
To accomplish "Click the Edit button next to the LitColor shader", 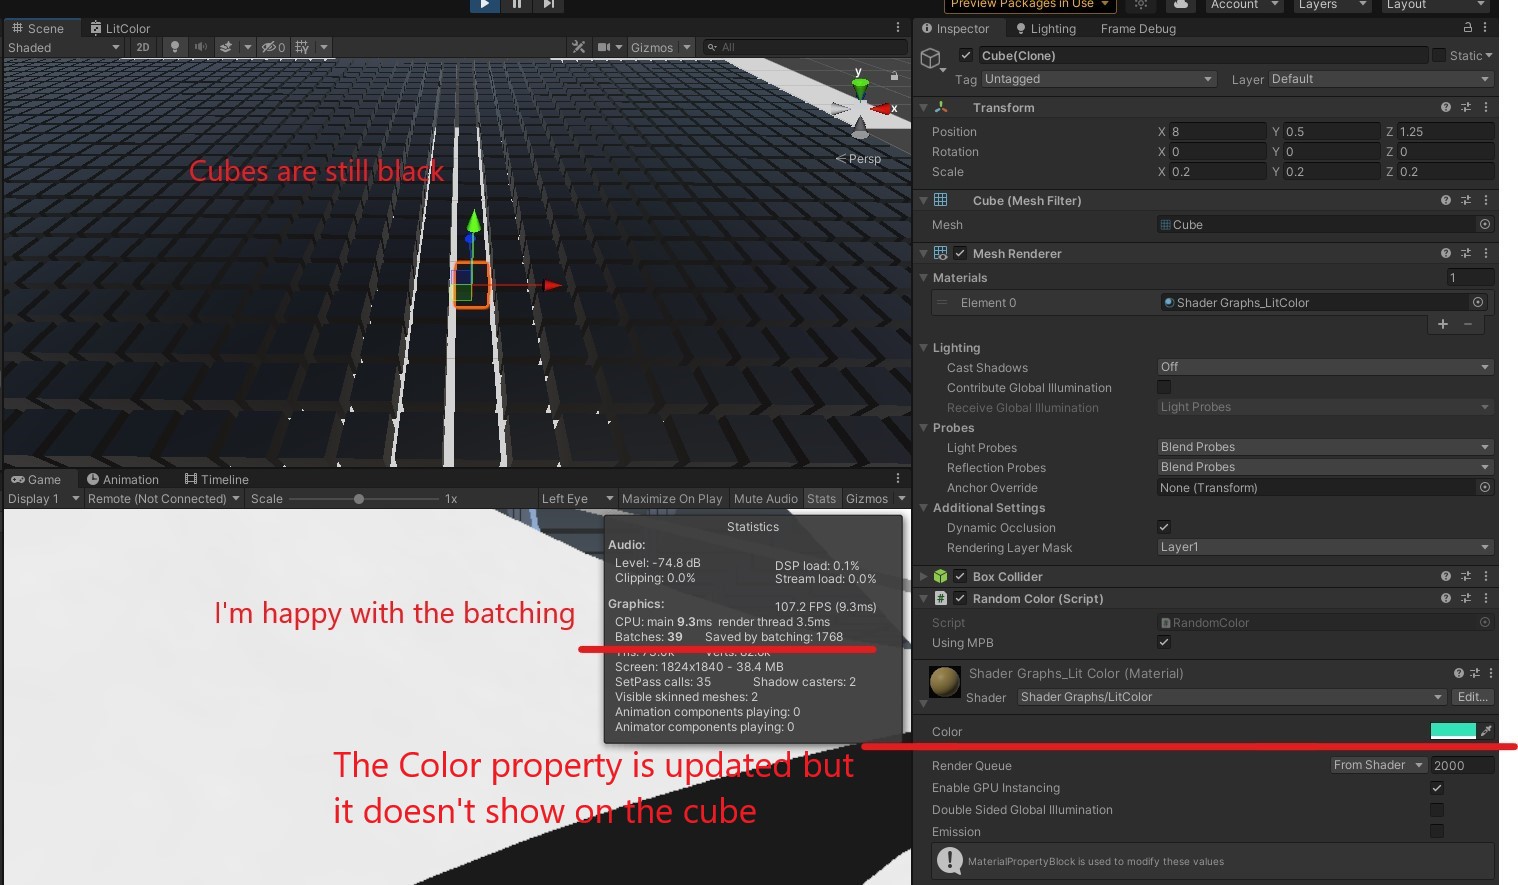I will (1471, 697).
